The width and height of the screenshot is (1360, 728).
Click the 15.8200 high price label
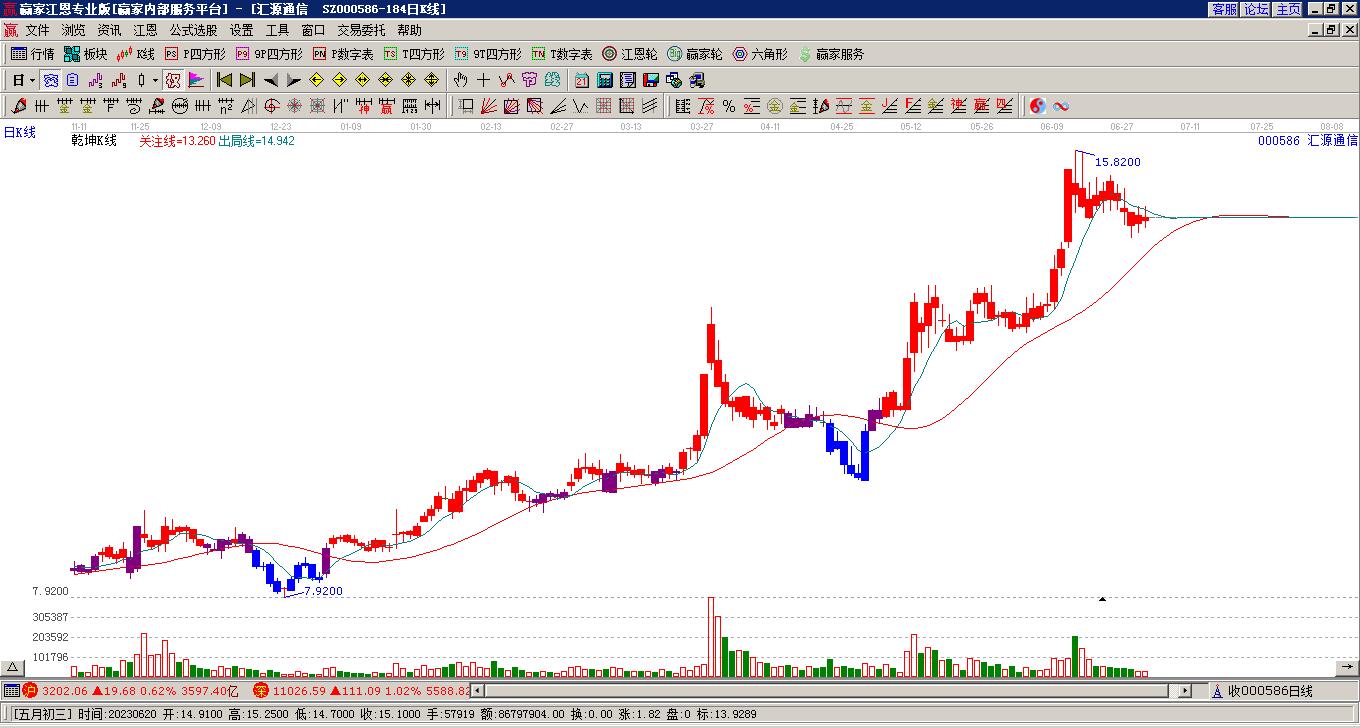pyautogui.click(x=1118, y=162)
